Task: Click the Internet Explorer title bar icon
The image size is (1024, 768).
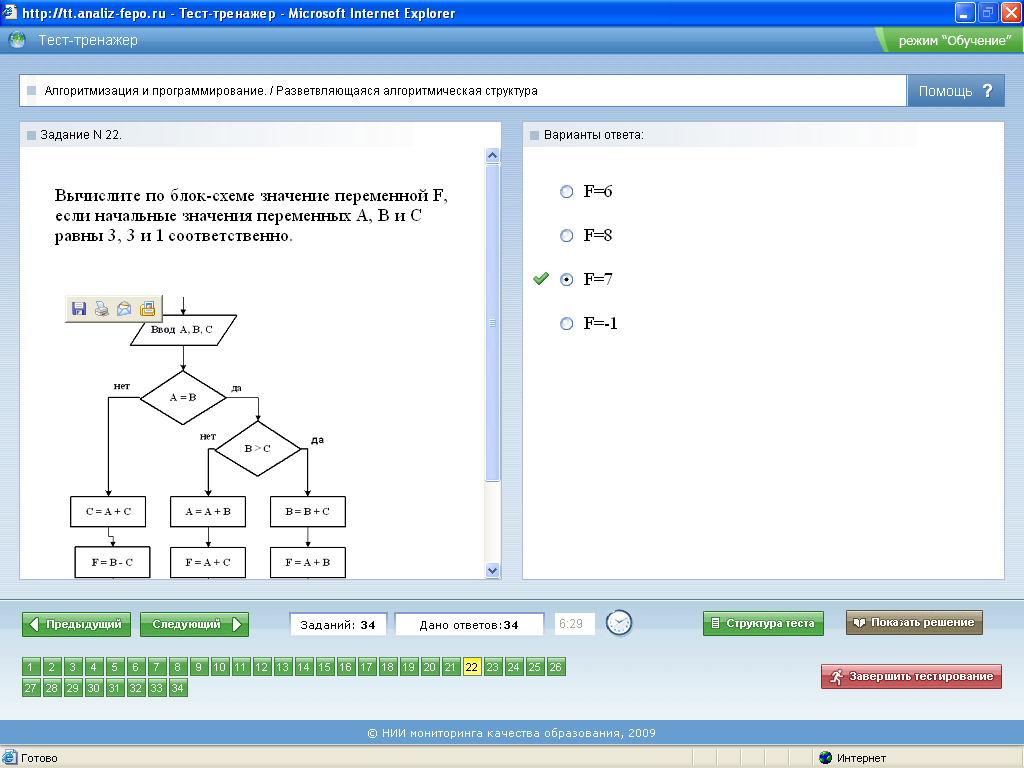Action: 9,12
